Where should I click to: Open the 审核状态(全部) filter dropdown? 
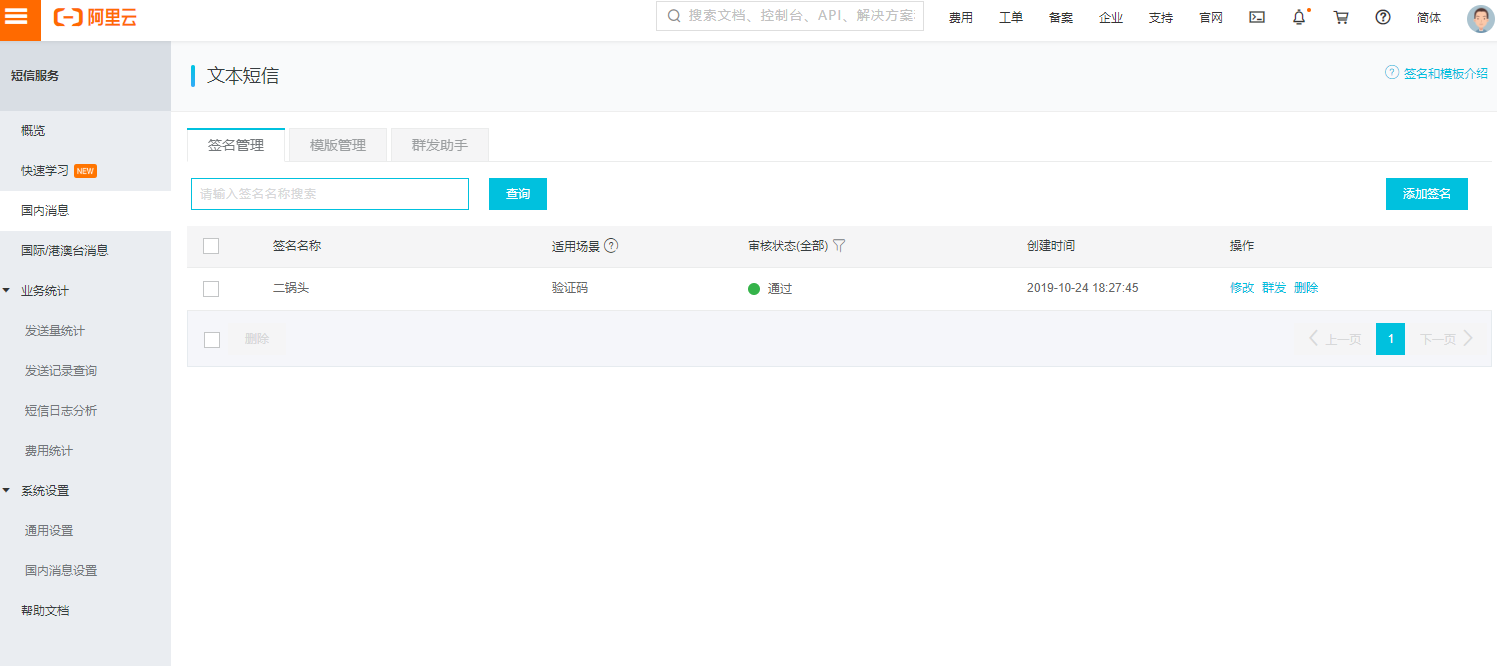(x=797, y=246)
